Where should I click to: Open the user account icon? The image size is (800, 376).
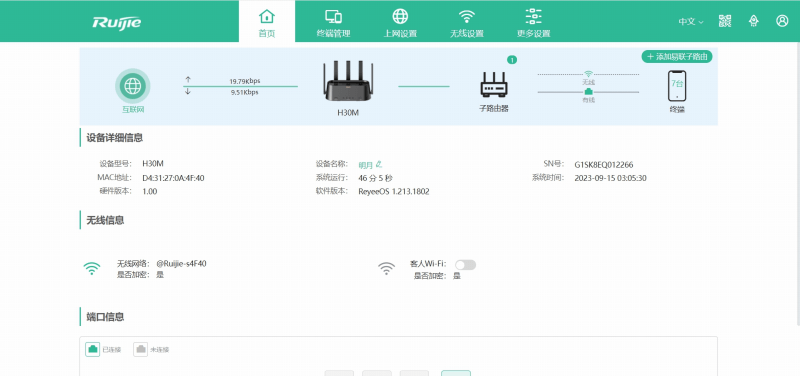pos(782,21)
